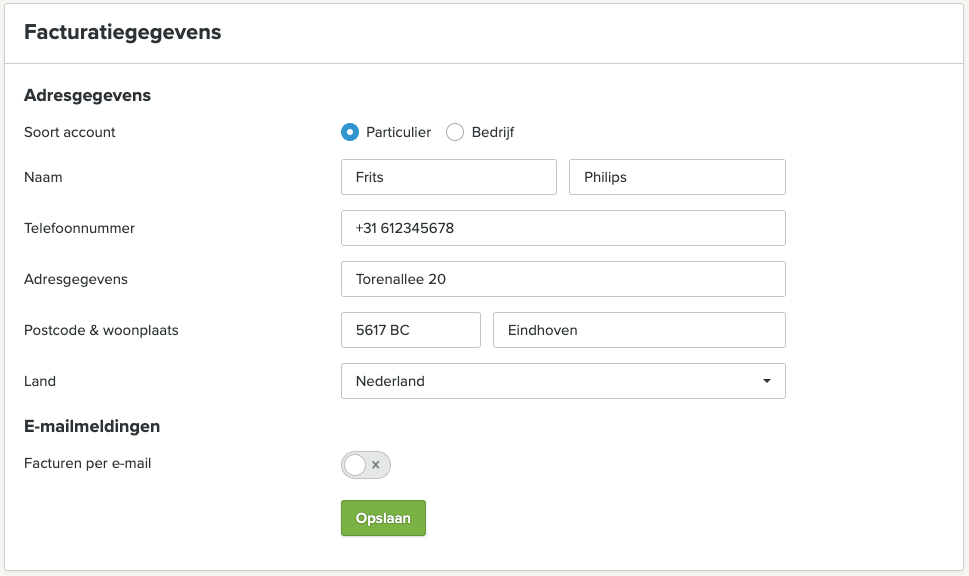Click the x icon on email toggle
This screenshot has height=576, width=969.
coord(376,465)
